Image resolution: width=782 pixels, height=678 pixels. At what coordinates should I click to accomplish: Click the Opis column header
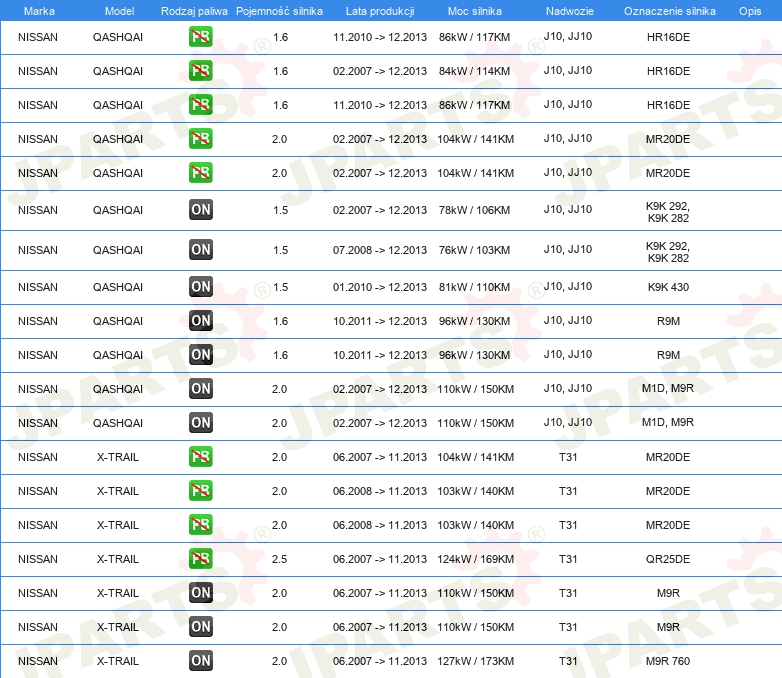750,11
